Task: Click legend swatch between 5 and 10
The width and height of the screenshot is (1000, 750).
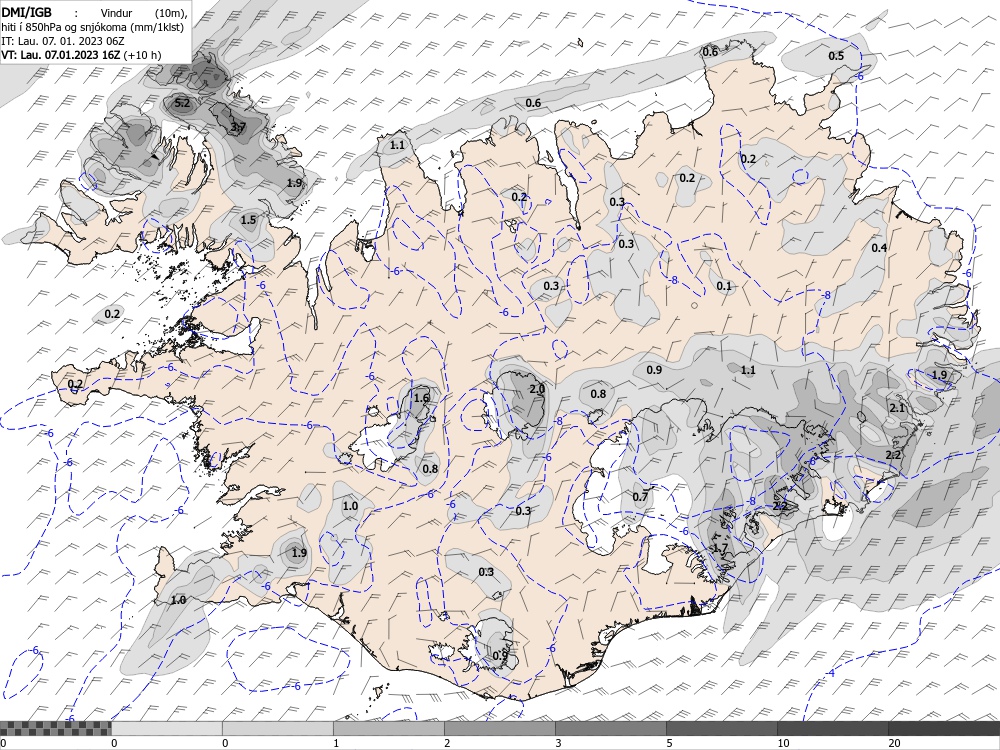Action: (721, 728)
